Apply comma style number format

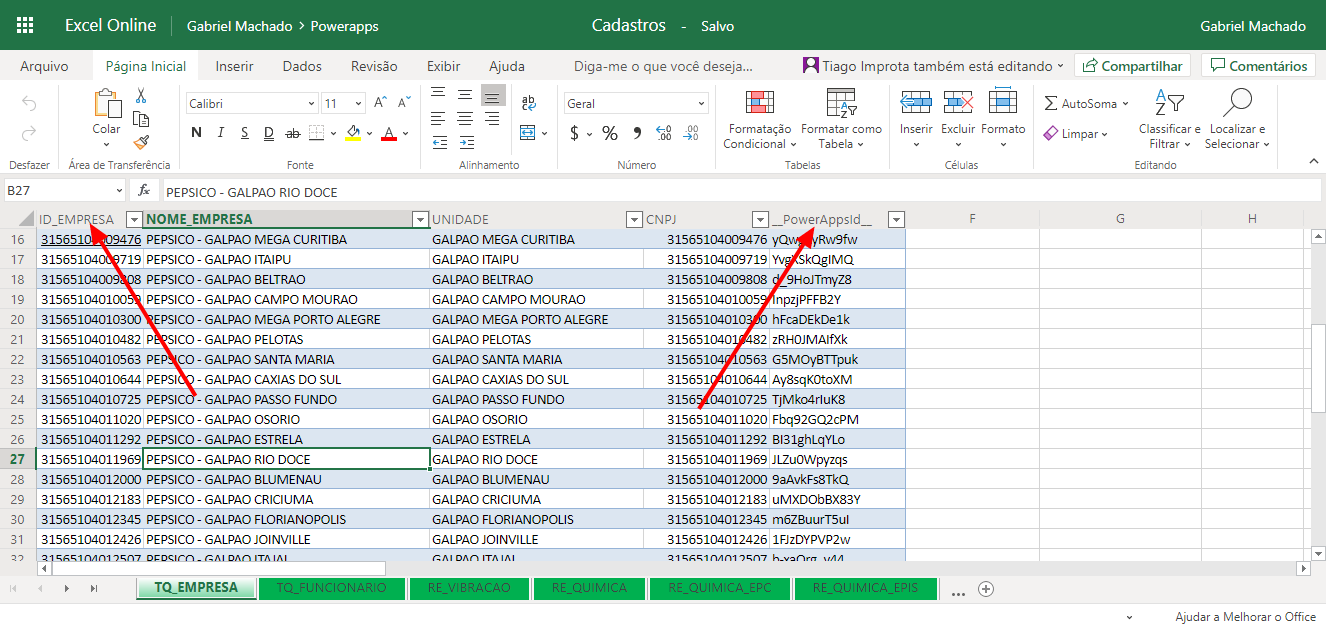pos(636,133)
